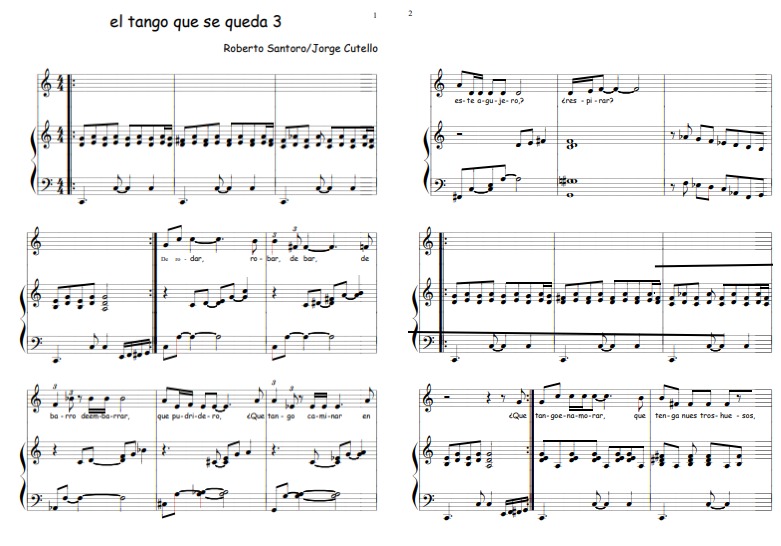Click the treble clef atop page two
This screenshot has width=781, height=546.
coord(439,83)
